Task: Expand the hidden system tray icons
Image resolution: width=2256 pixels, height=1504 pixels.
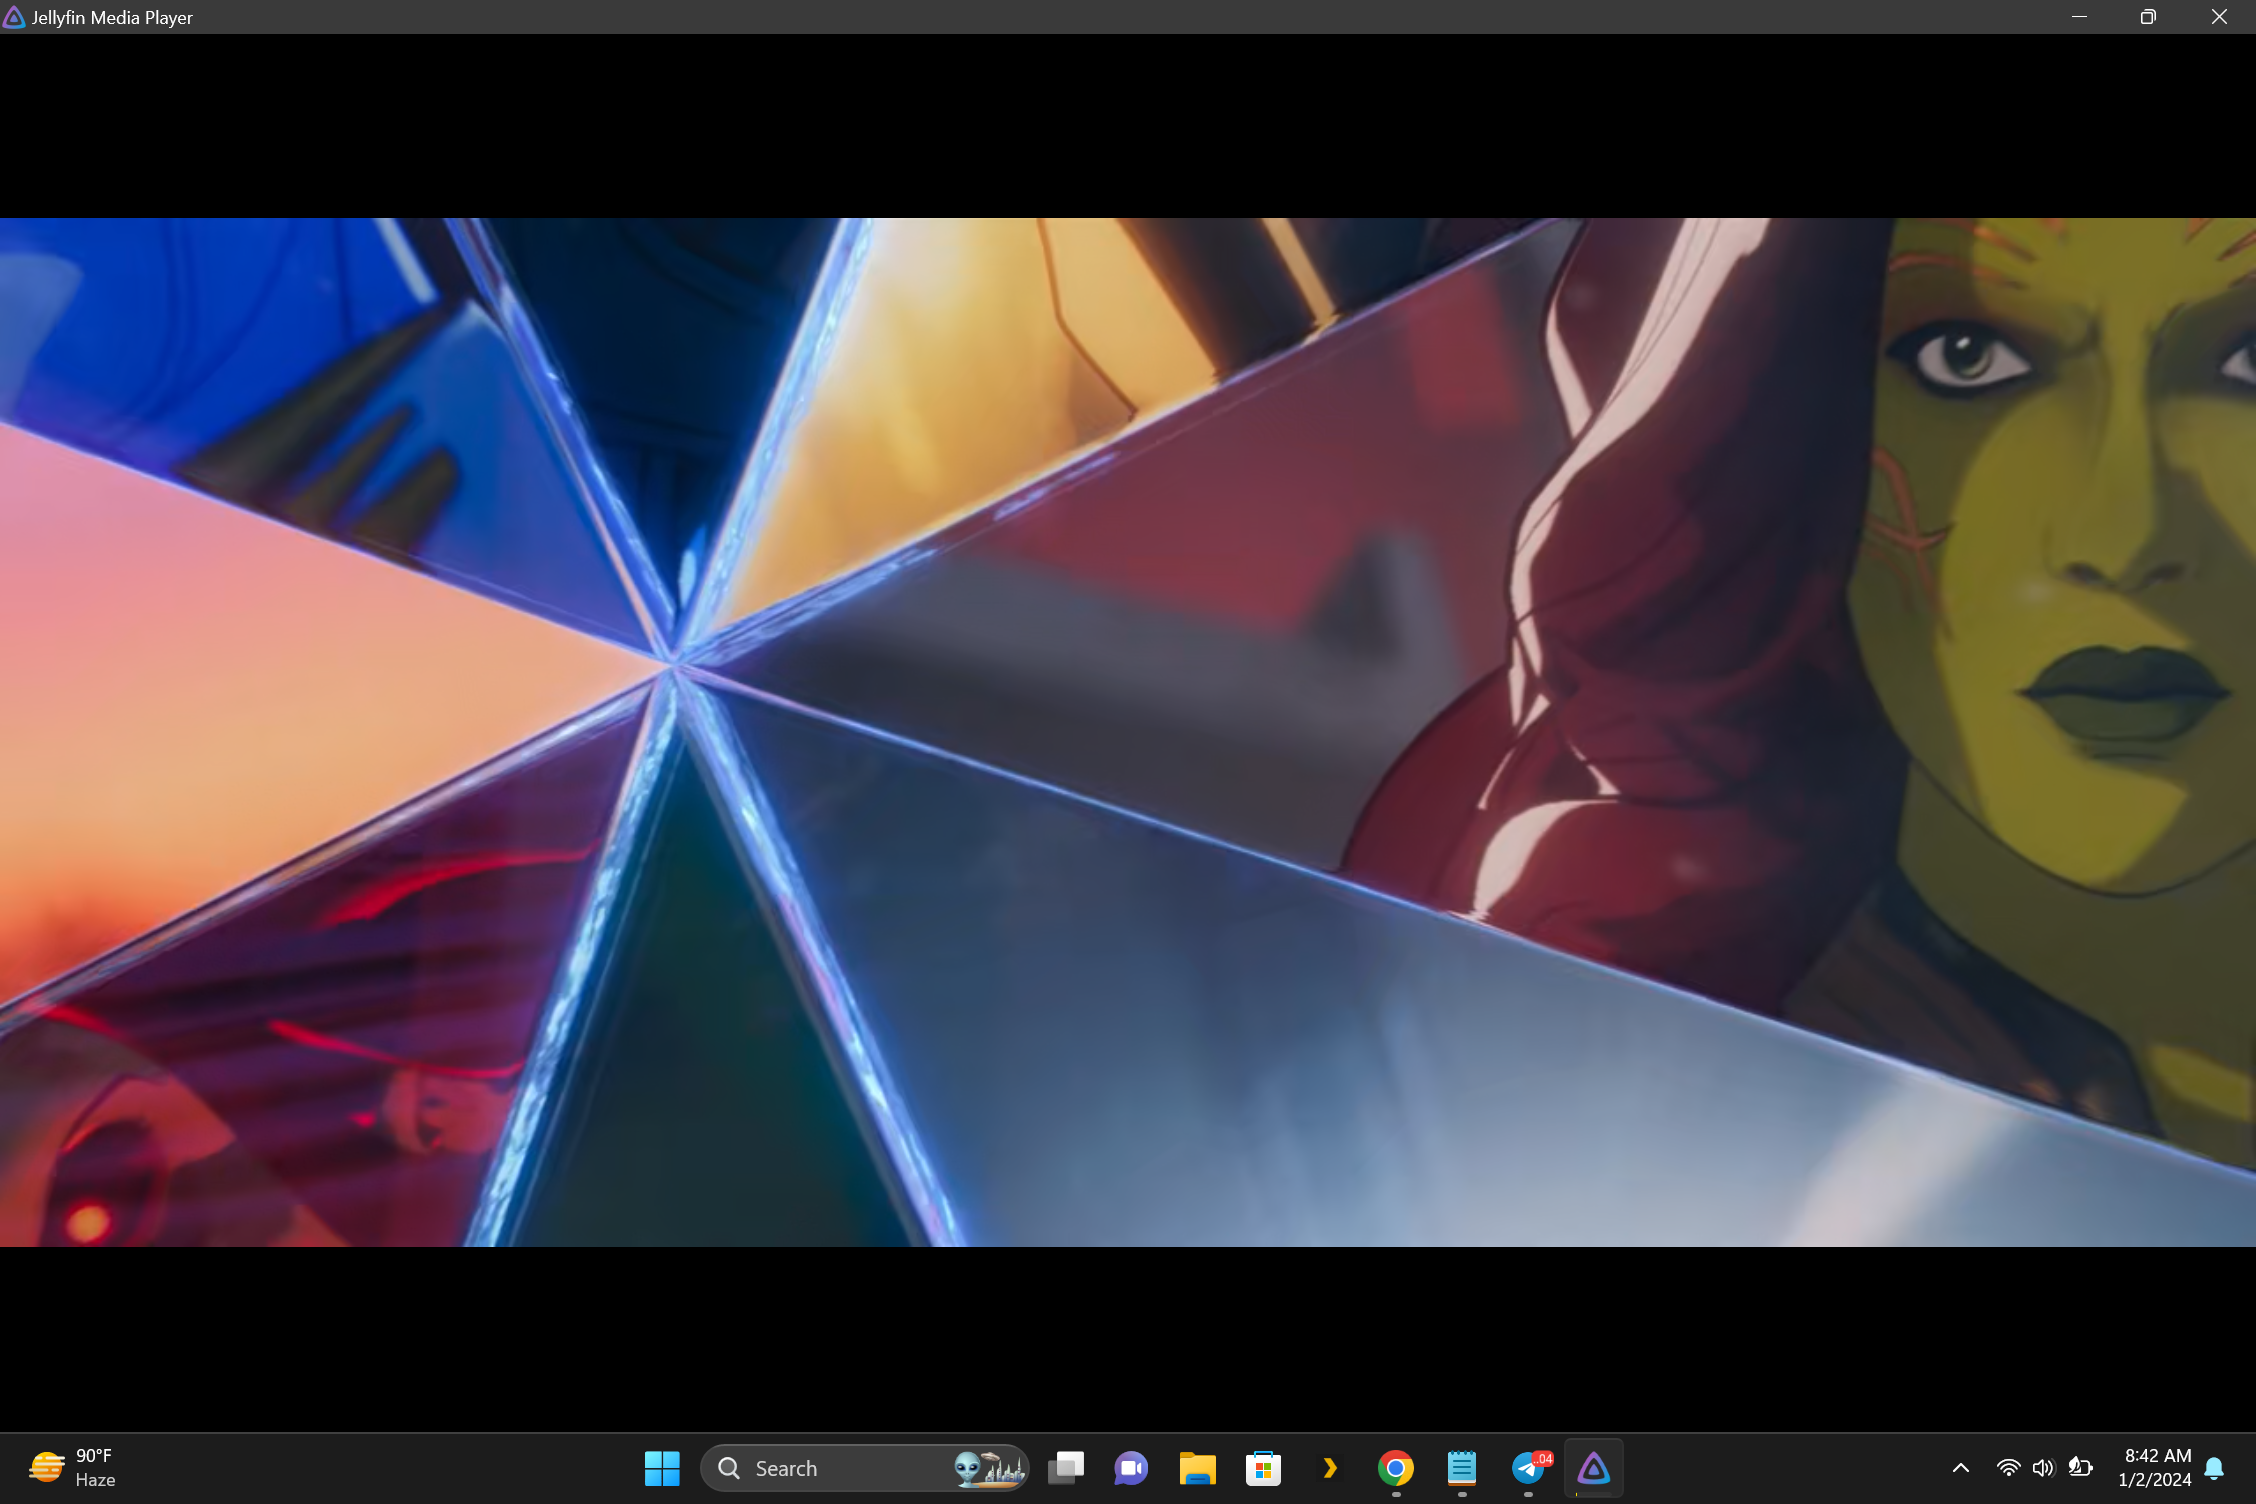Action: pos(1960,1468)
